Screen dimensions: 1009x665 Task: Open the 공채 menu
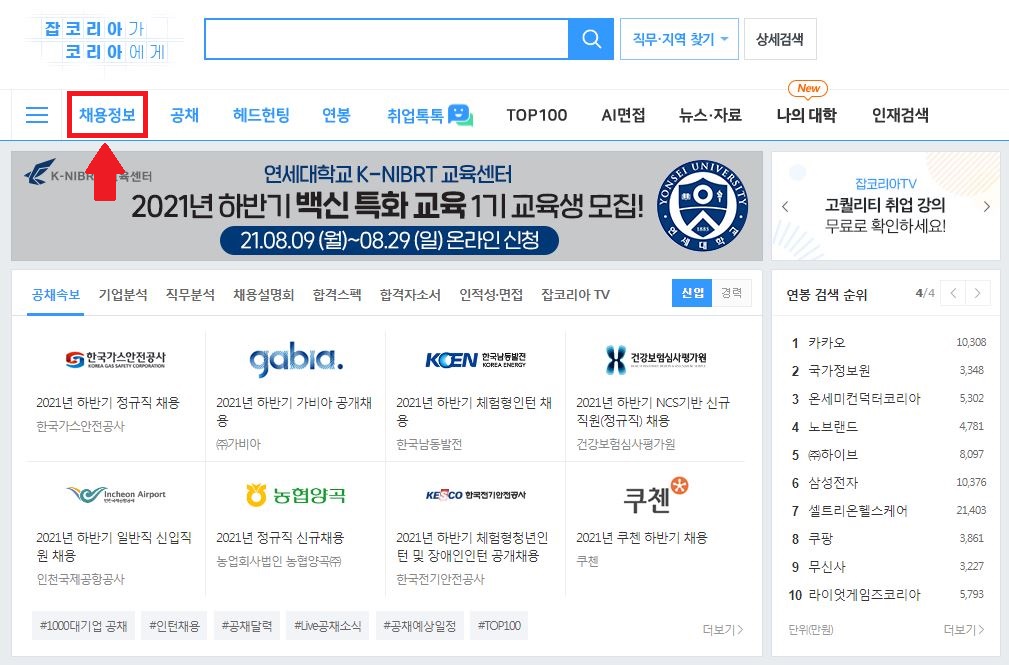click(184, 115)
